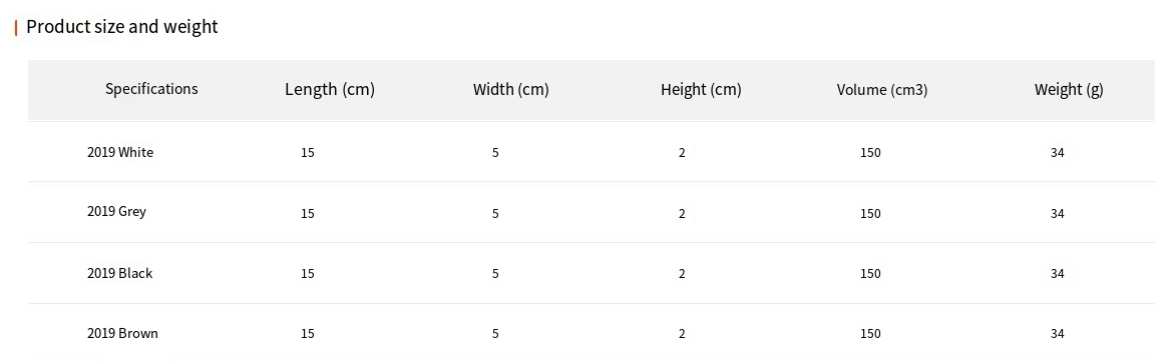Select the Weight (g) column header
Image resolution: width=1165 pixels, height=362 pixels.
1068,90
